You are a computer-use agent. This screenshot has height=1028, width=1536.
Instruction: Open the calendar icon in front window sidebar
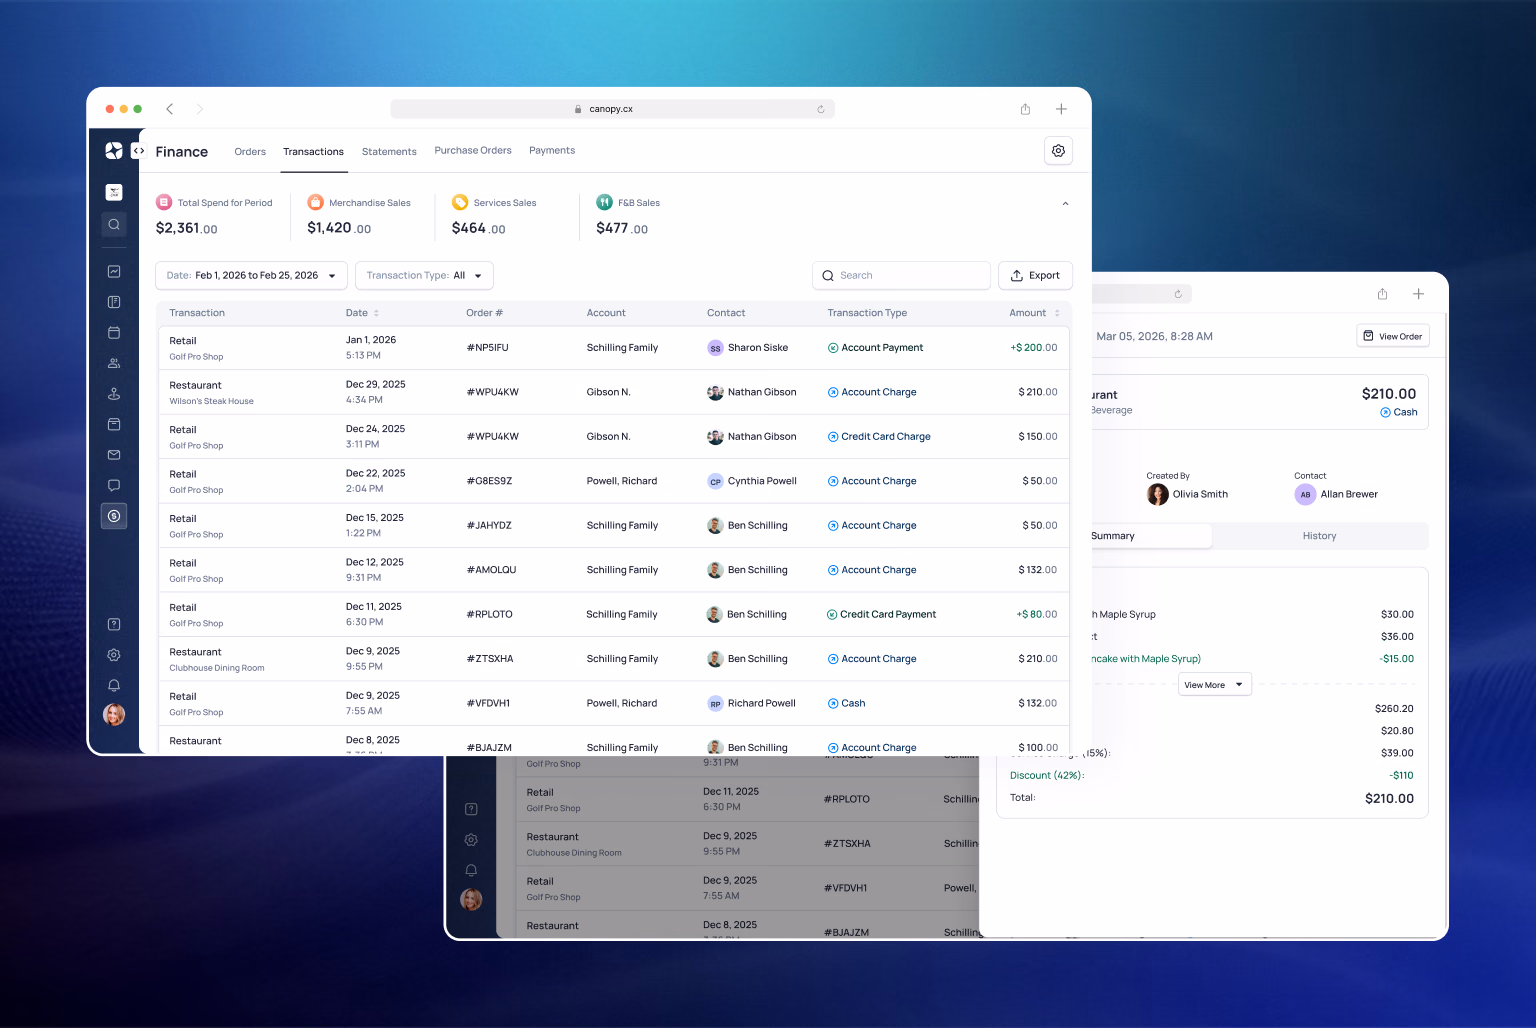tap(114, 332)
